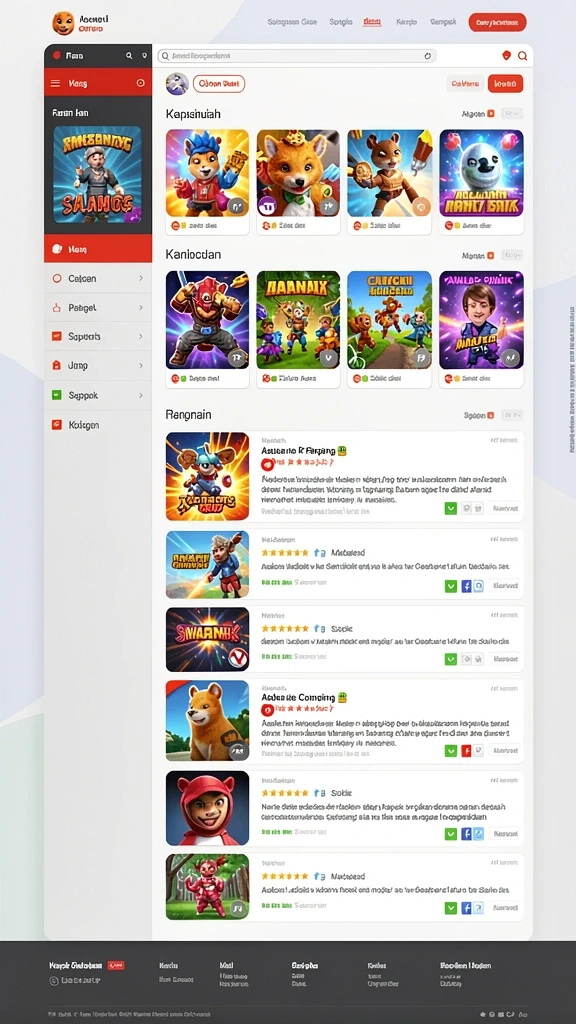Click the orange mascot logo in page header

pos(63,23)
